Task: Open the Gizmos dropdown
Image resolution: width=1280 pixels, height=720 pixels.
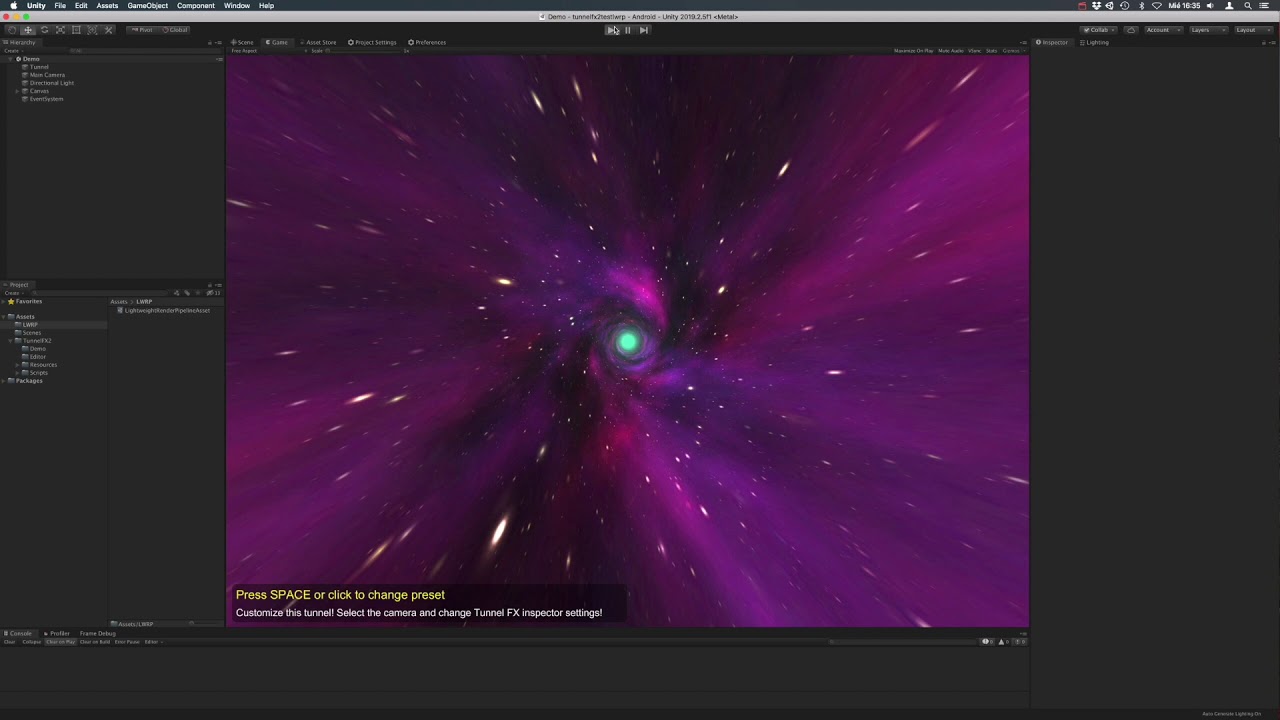Action: click(1013, 50)
